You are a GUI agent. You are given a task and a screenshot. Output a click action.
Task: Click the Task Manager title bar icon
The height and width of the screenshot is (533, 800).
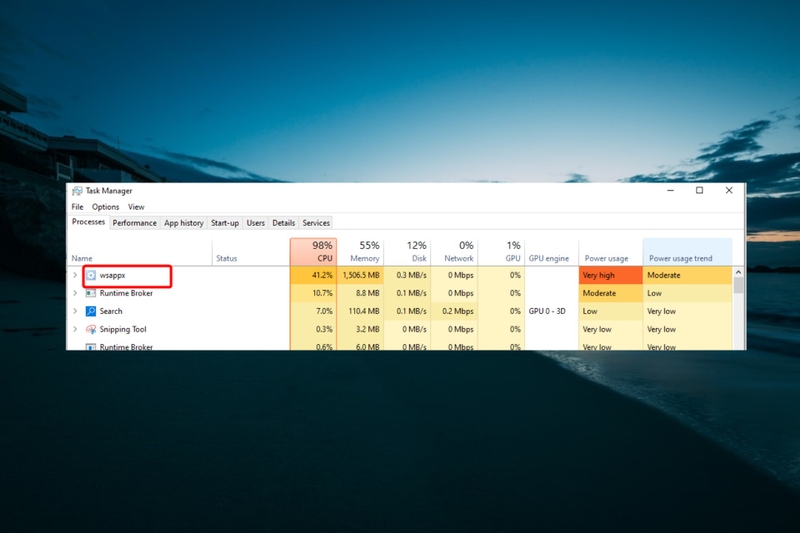click(x=77, y=191)
